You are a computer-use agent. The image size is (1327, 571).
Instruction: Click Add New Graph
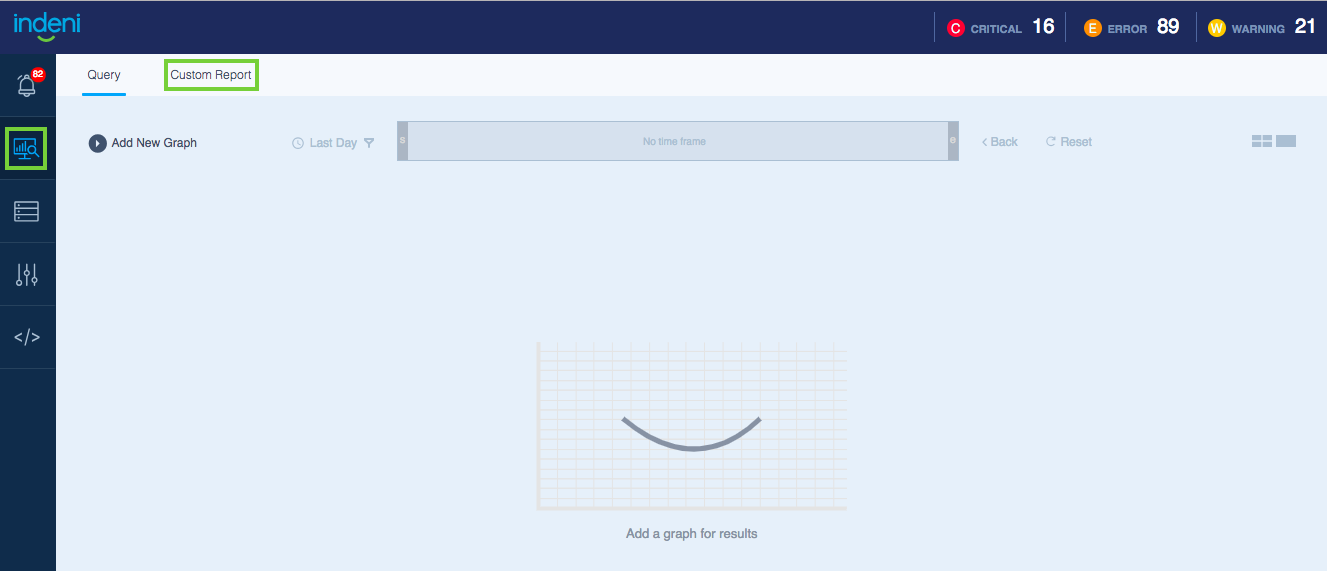[143, 143]
